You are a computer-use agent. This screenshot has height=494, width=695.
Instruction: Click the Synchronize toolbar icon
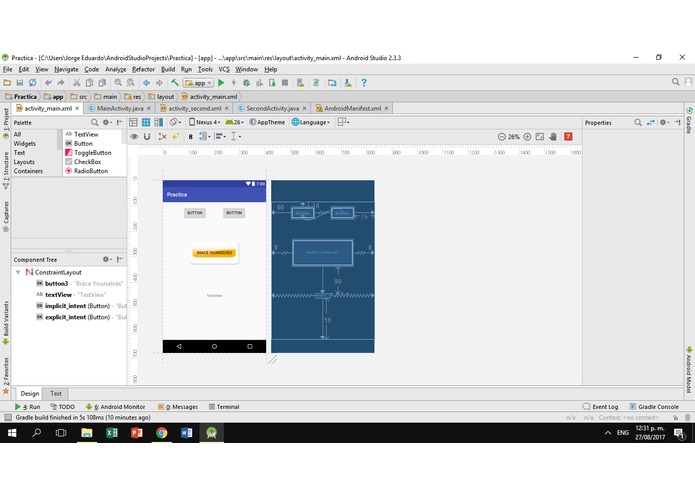click(x=32, y=82)
